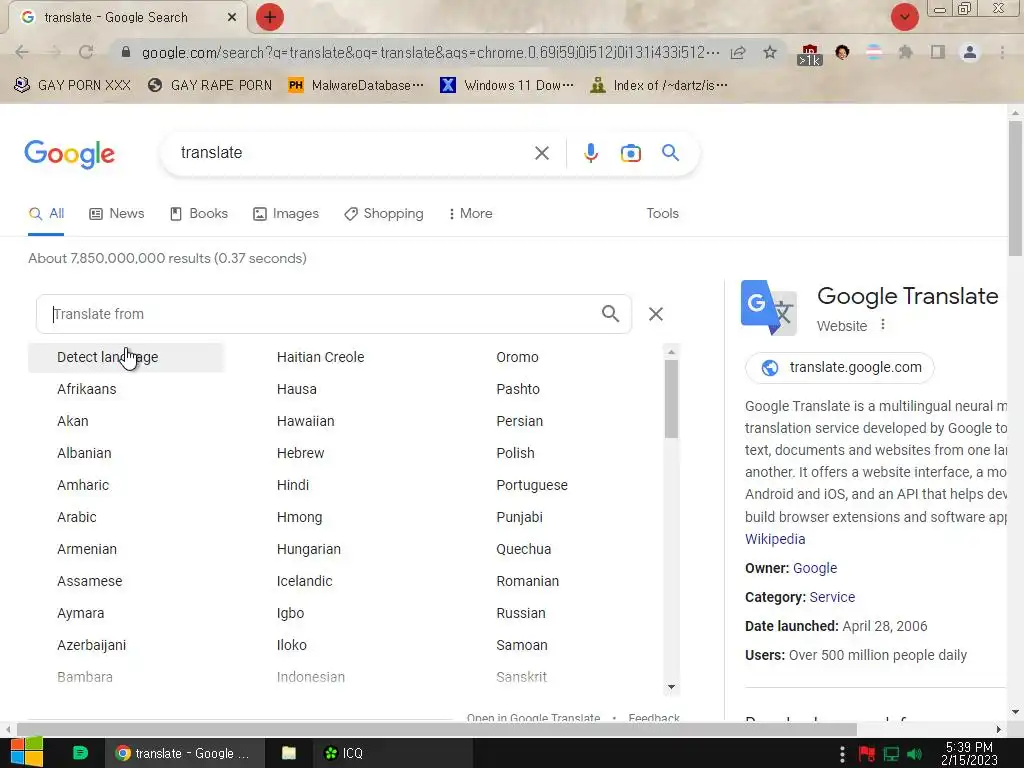
Task: Bookmark this page with the star icon
Action: (770, 52)
